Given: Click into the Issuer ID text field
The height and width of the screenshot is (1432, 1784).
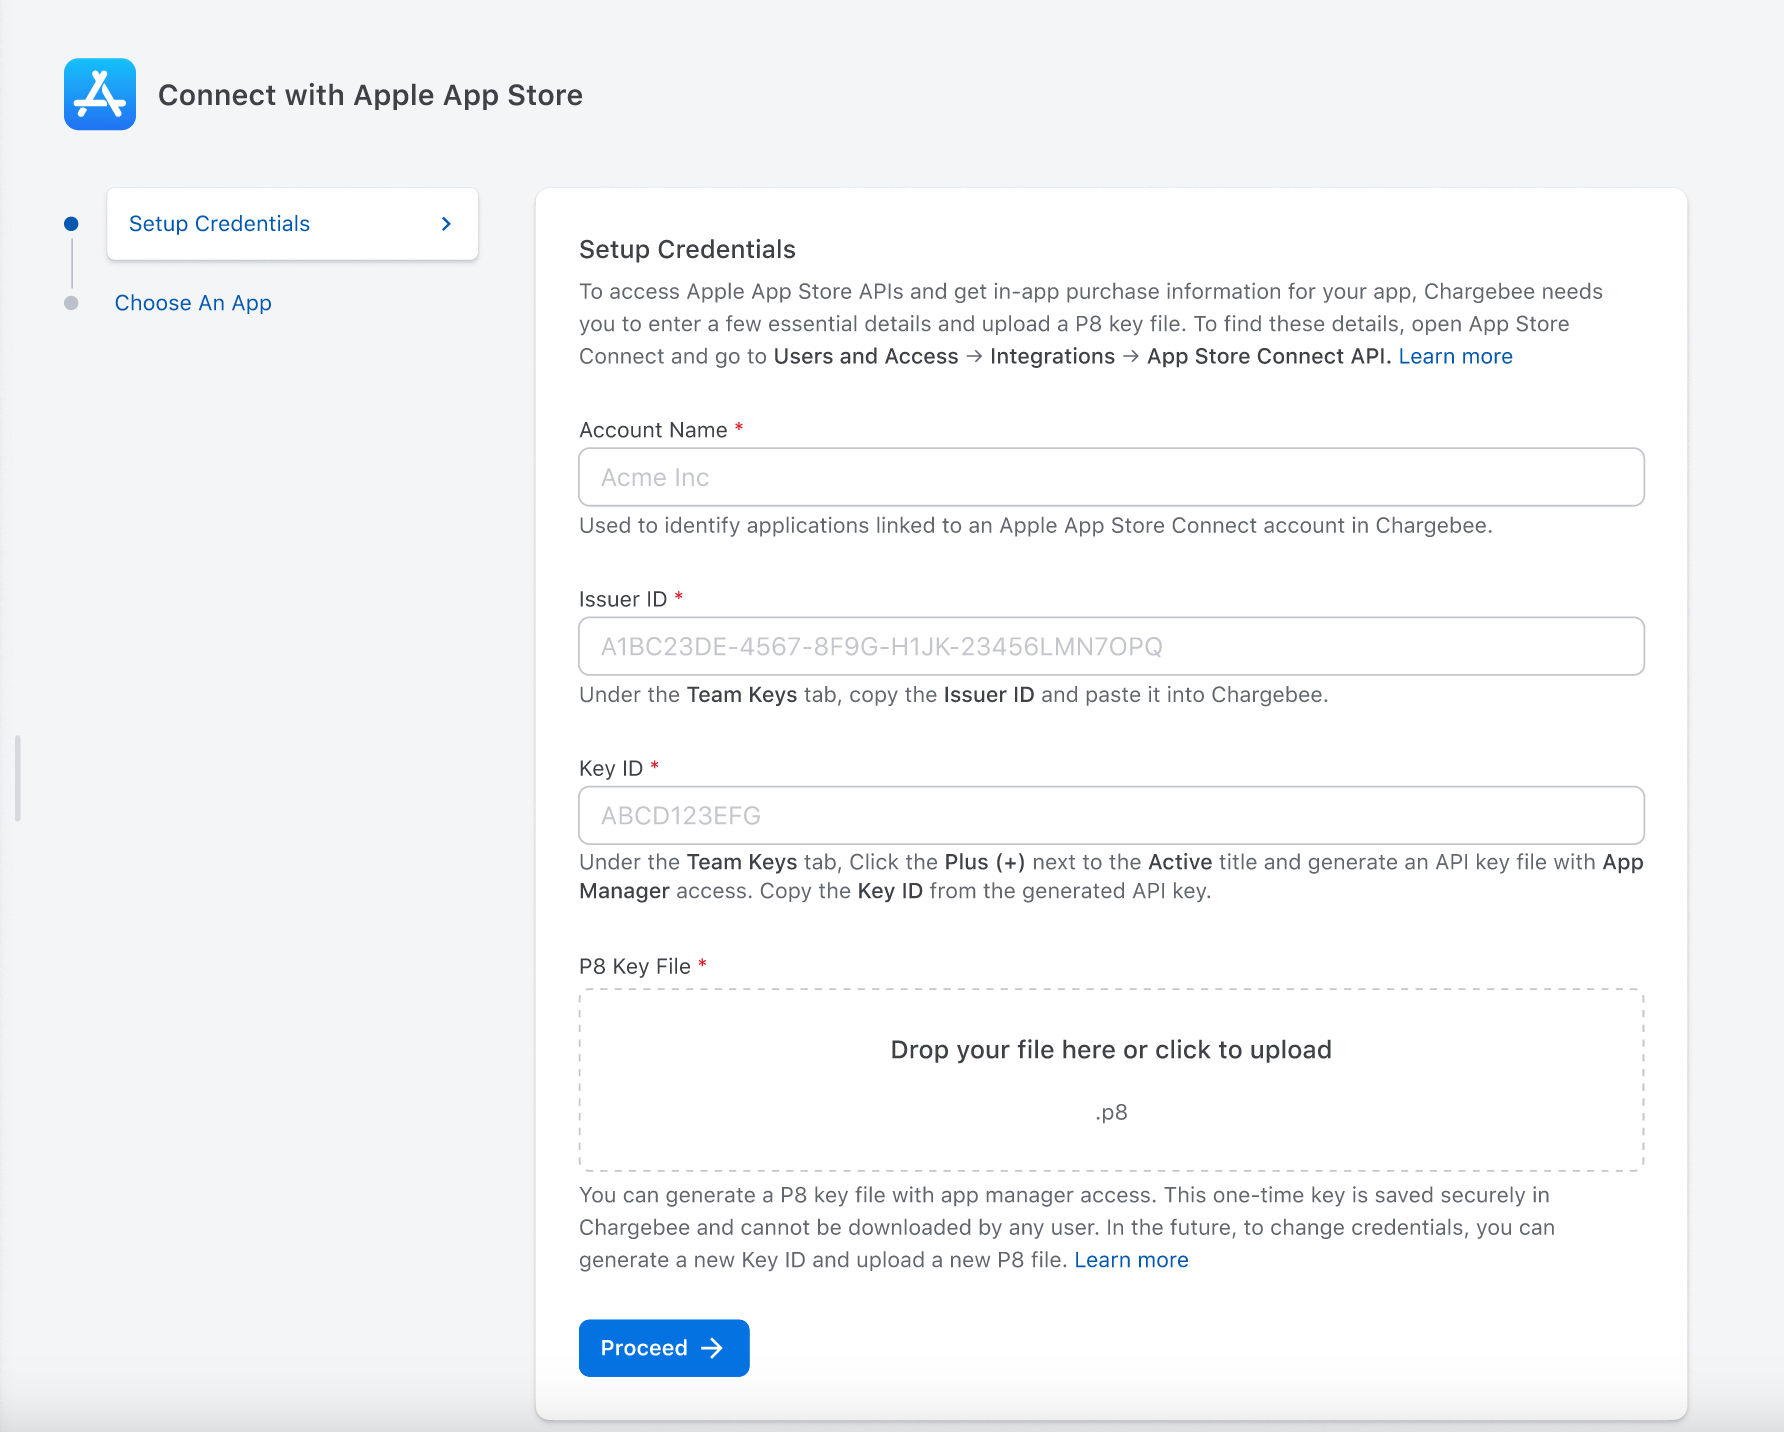Looking at the screenshot, I should [1111, 646].
